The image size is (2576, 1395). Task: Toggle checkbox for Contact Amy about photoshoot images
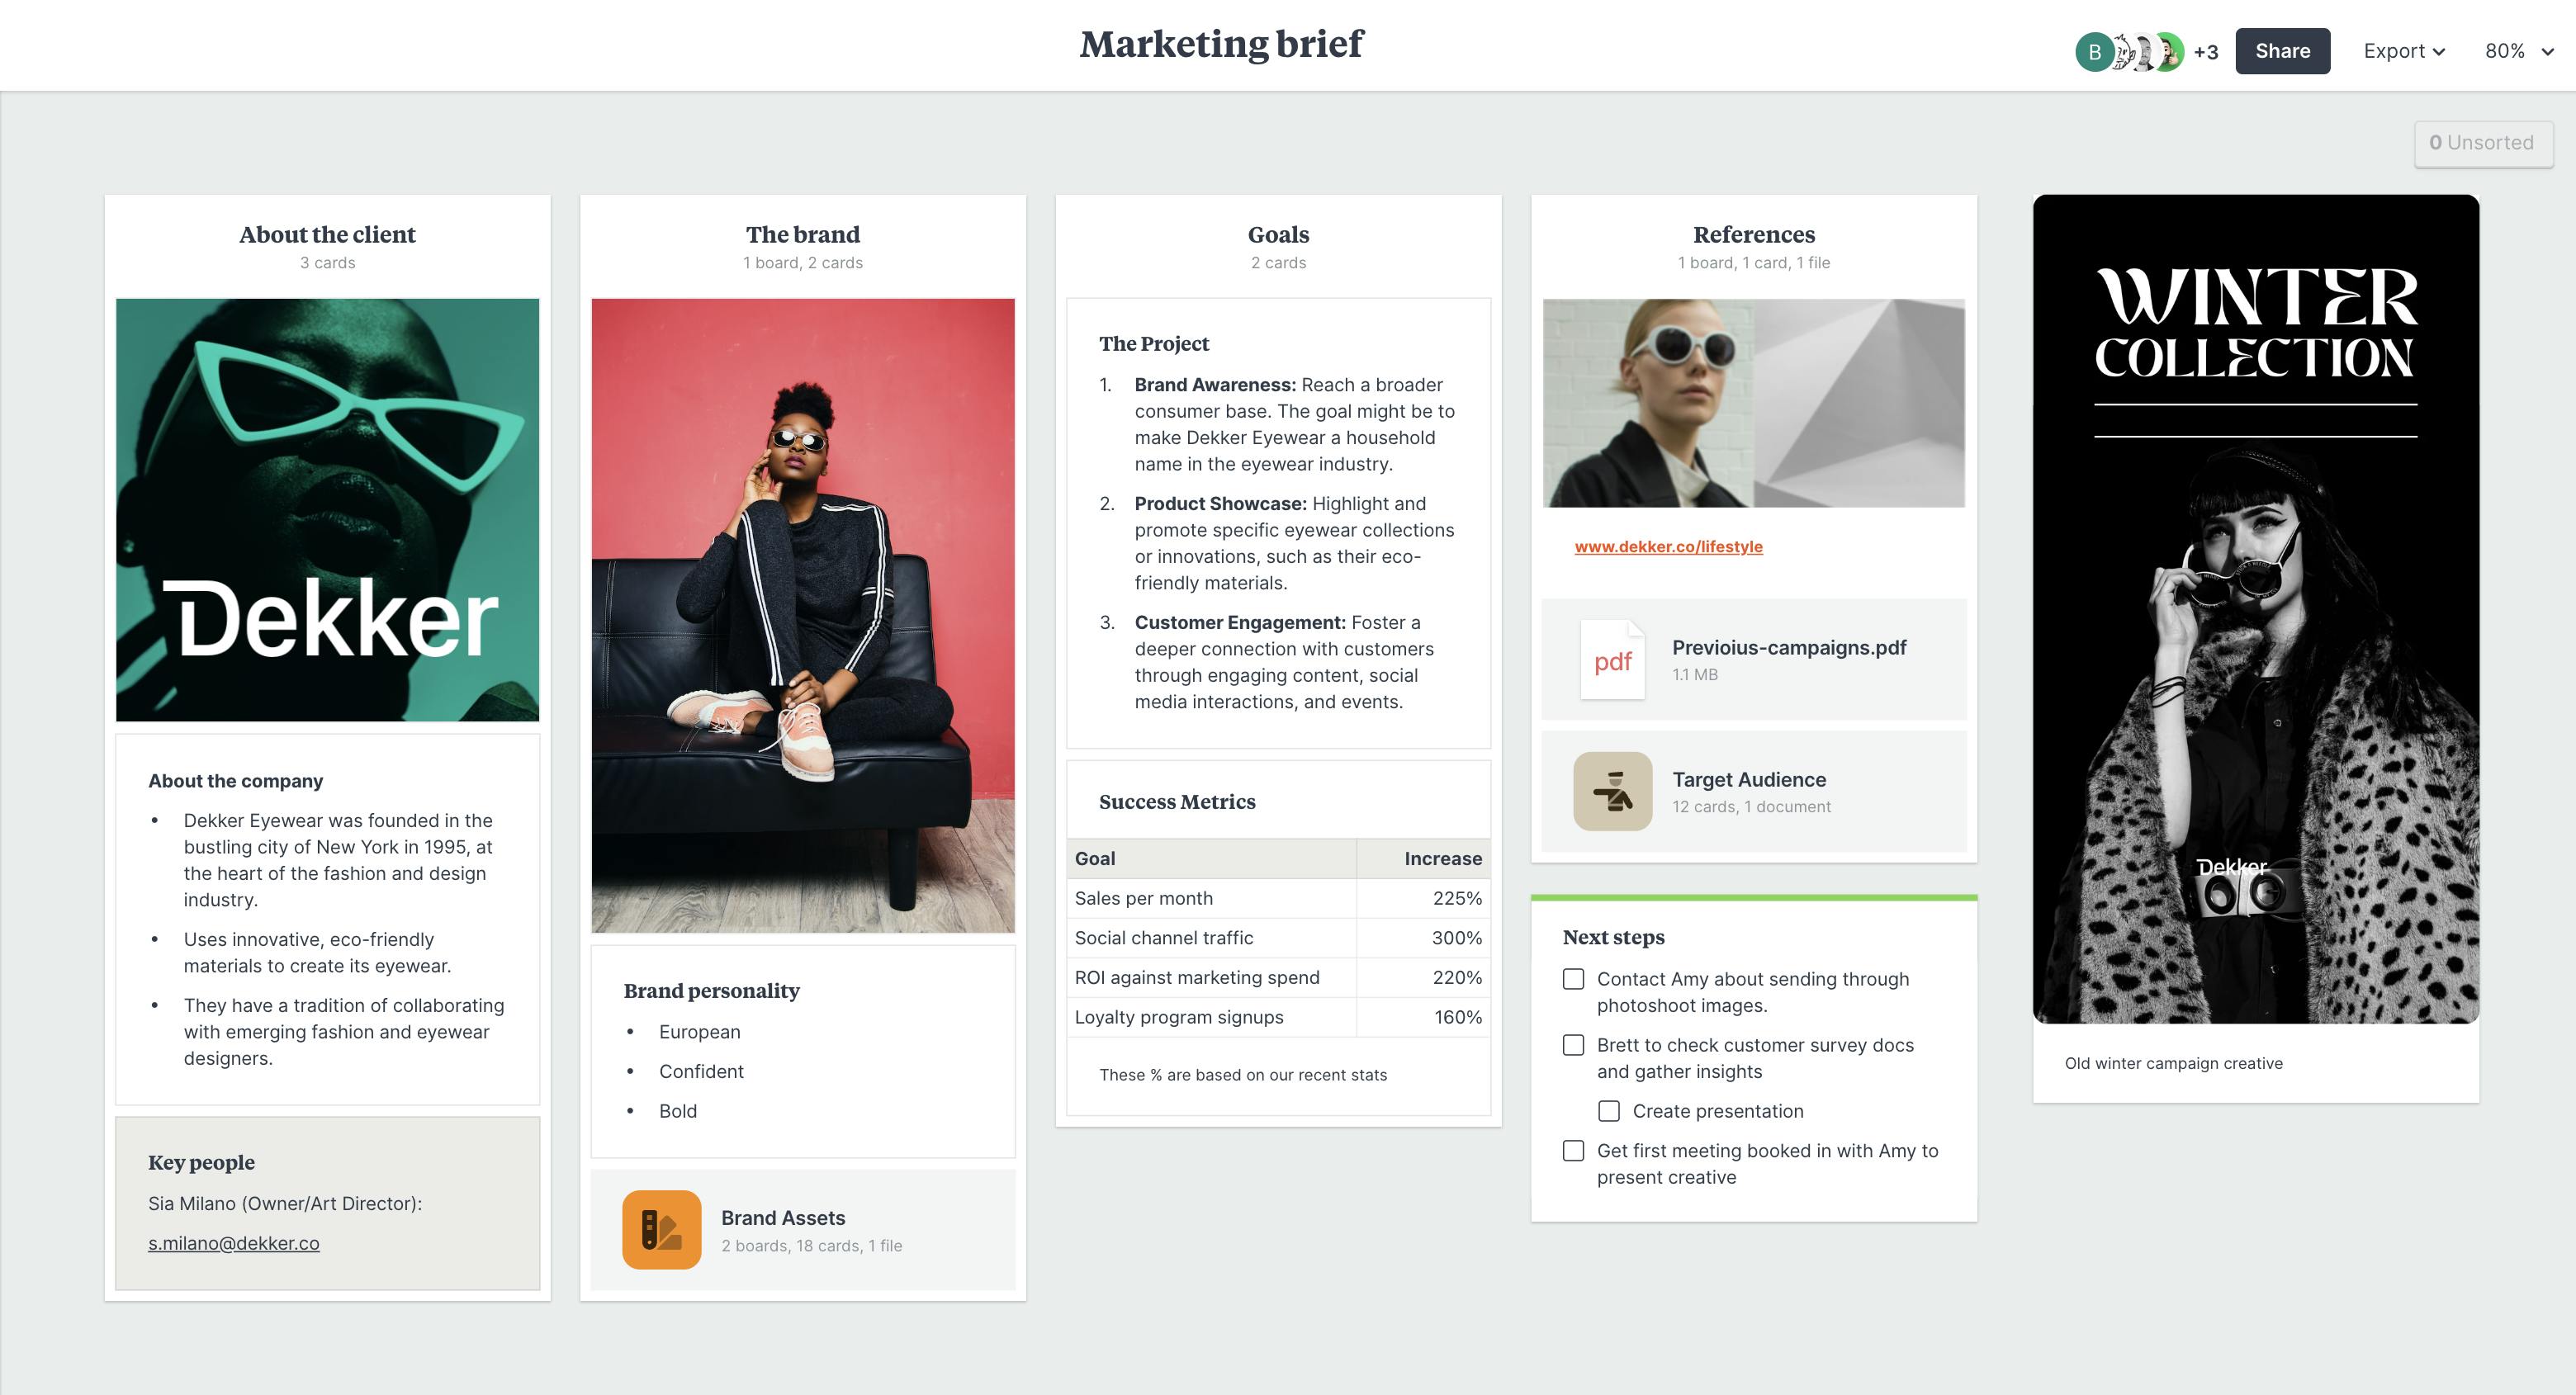tap(1574, 977)
